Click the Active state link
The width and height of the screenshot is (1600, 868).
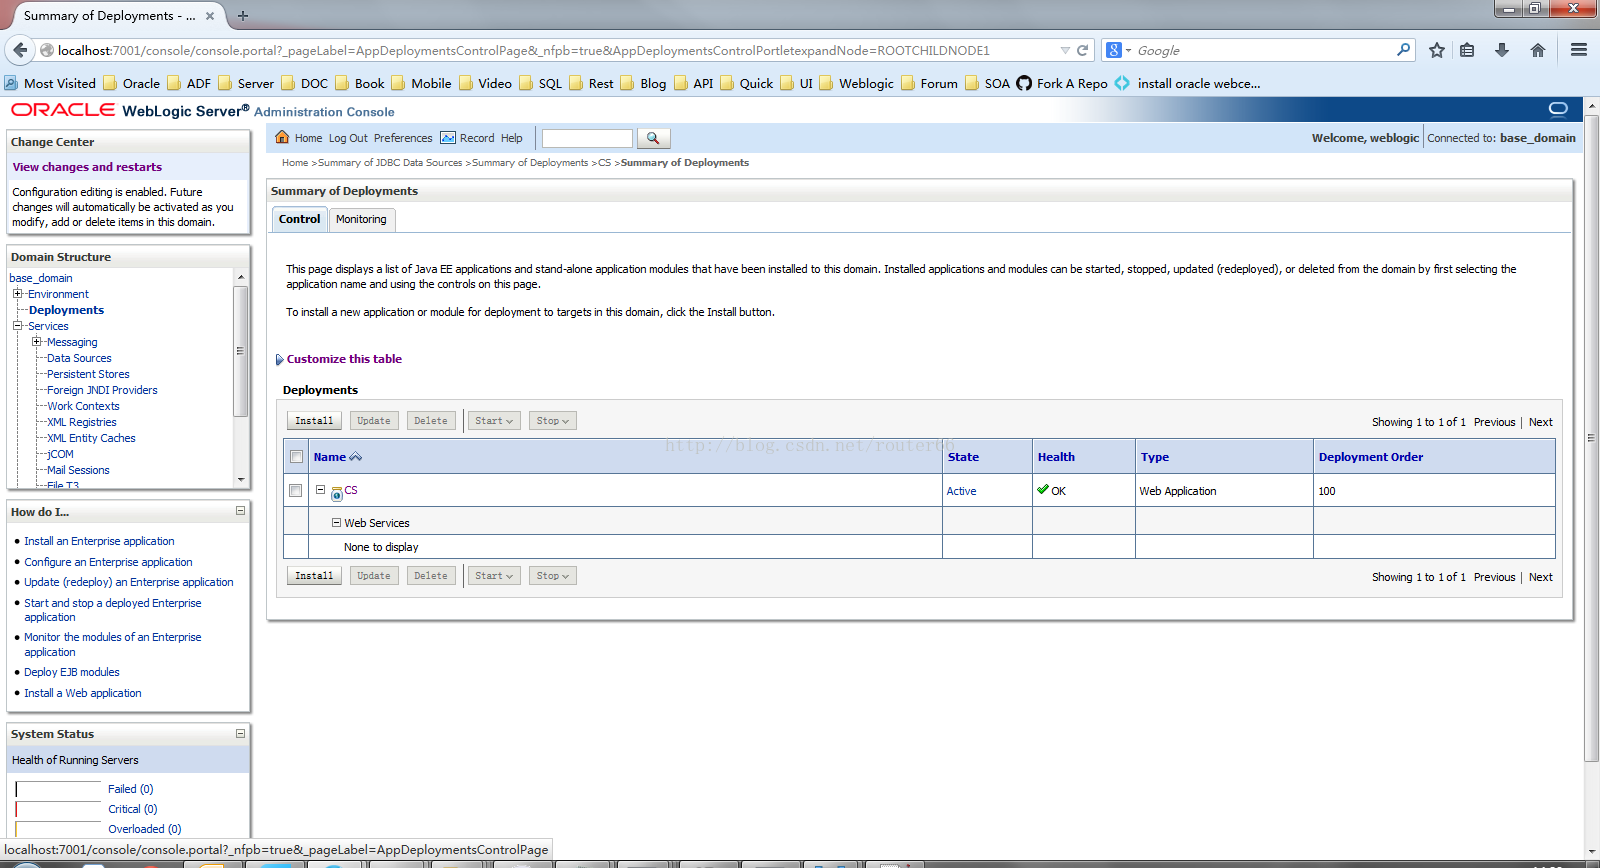coord(961,491)
